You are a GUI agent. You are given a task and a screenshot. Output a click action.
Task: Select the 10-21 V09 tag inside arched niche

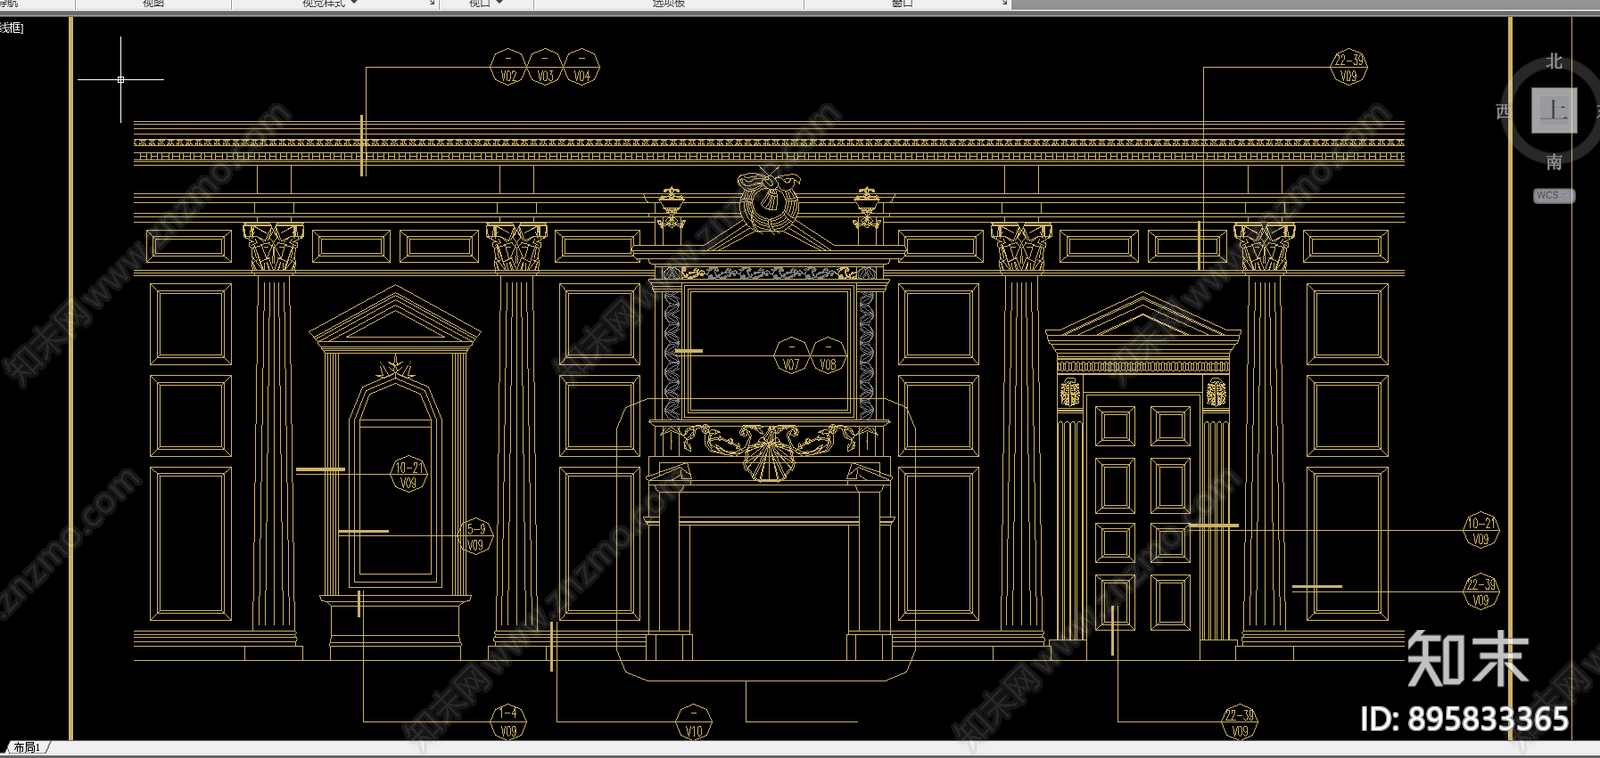pos(408,474)
